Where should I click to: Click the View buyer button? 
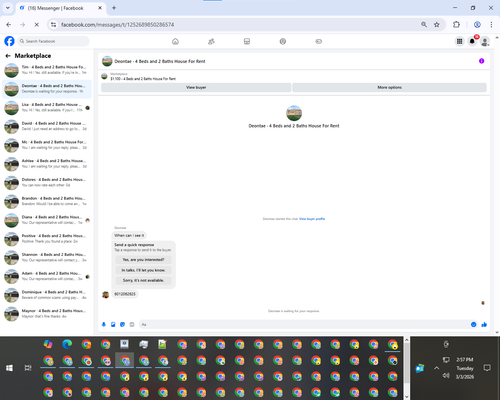[196, 87]
